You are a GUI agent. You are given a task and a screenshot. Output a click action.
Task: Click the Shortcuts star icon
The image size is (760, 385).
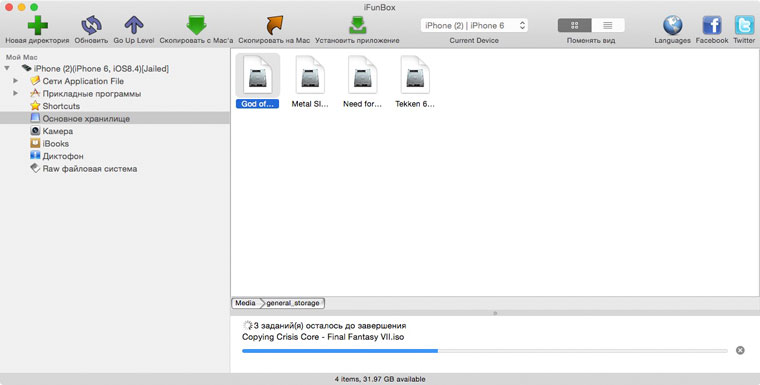click(35, 106)
